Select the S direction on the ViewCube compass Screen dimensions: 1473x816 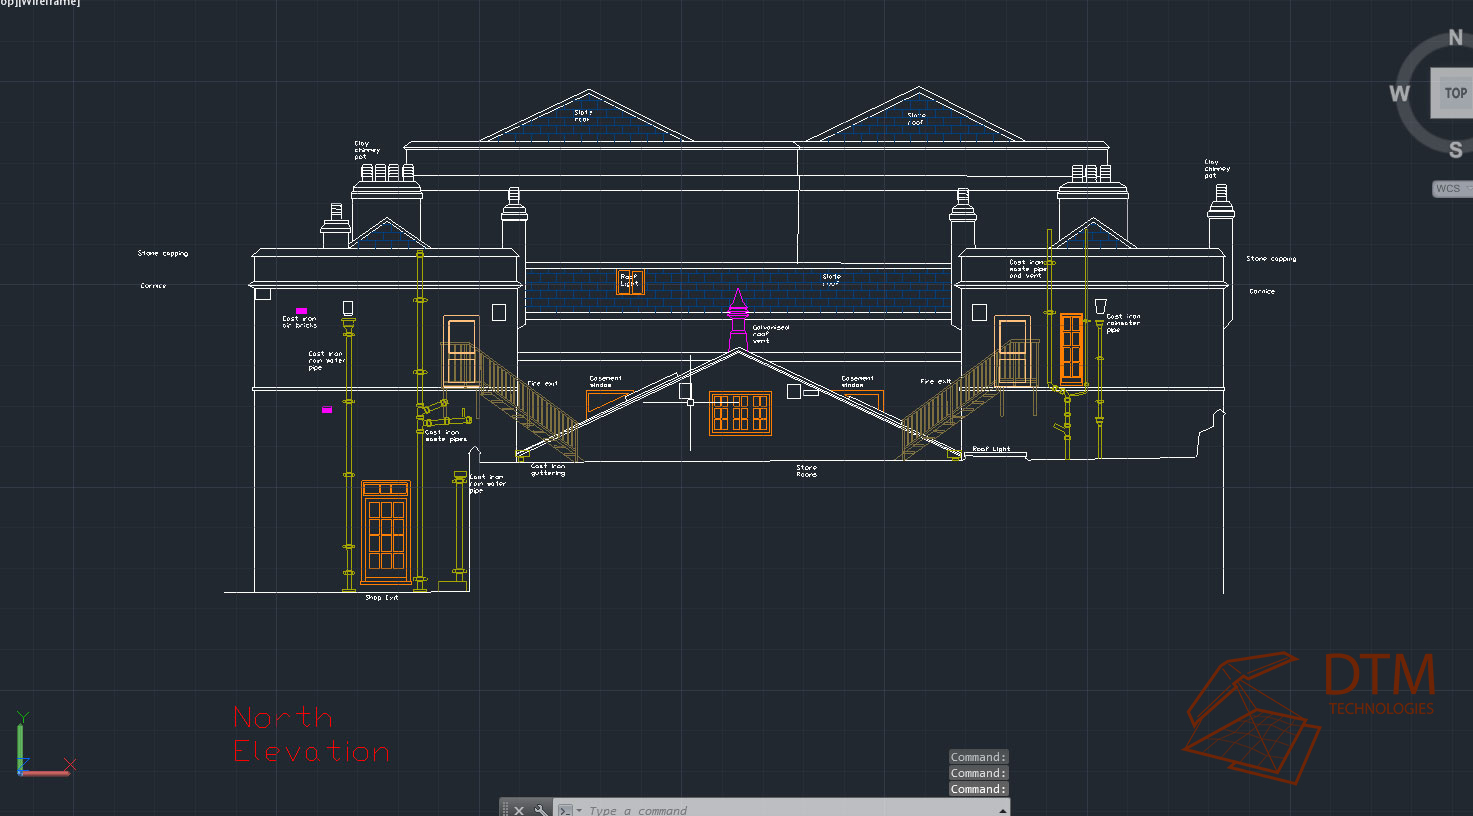(1455, 150)
